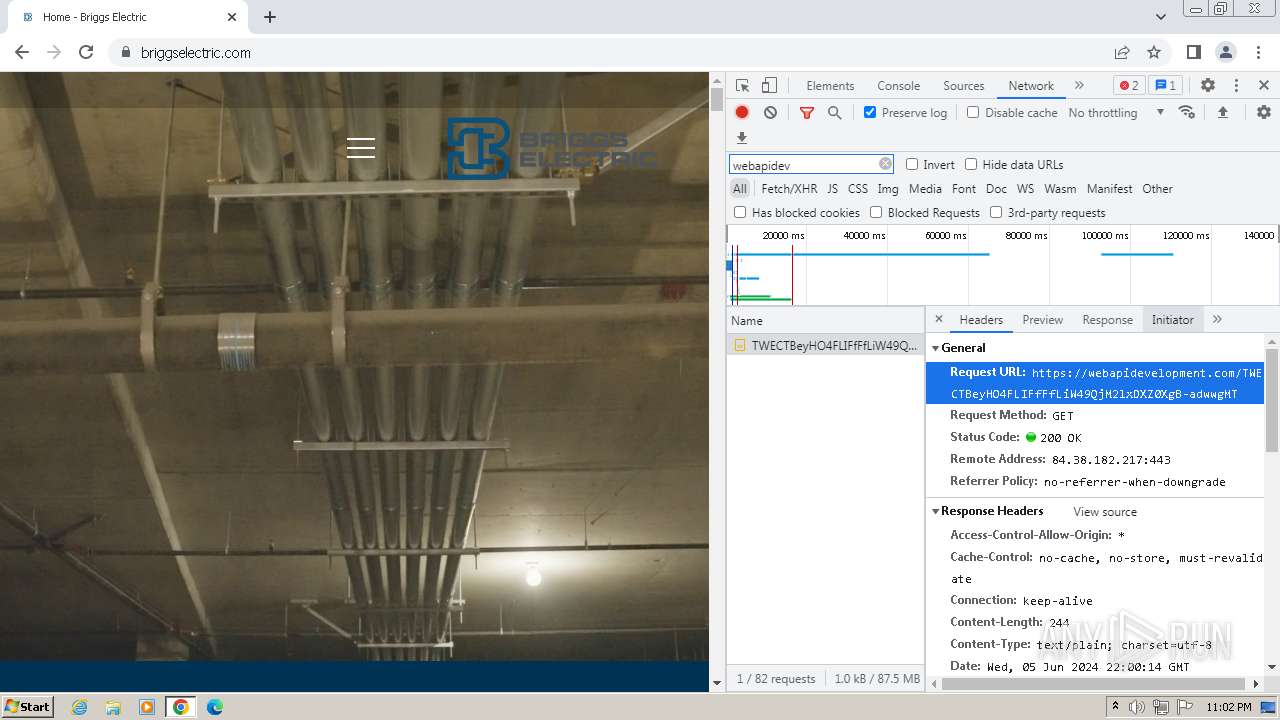Show more DevTools panels chevron
The width and height of the screenshot is (1280, 720).
(1079, 86)
